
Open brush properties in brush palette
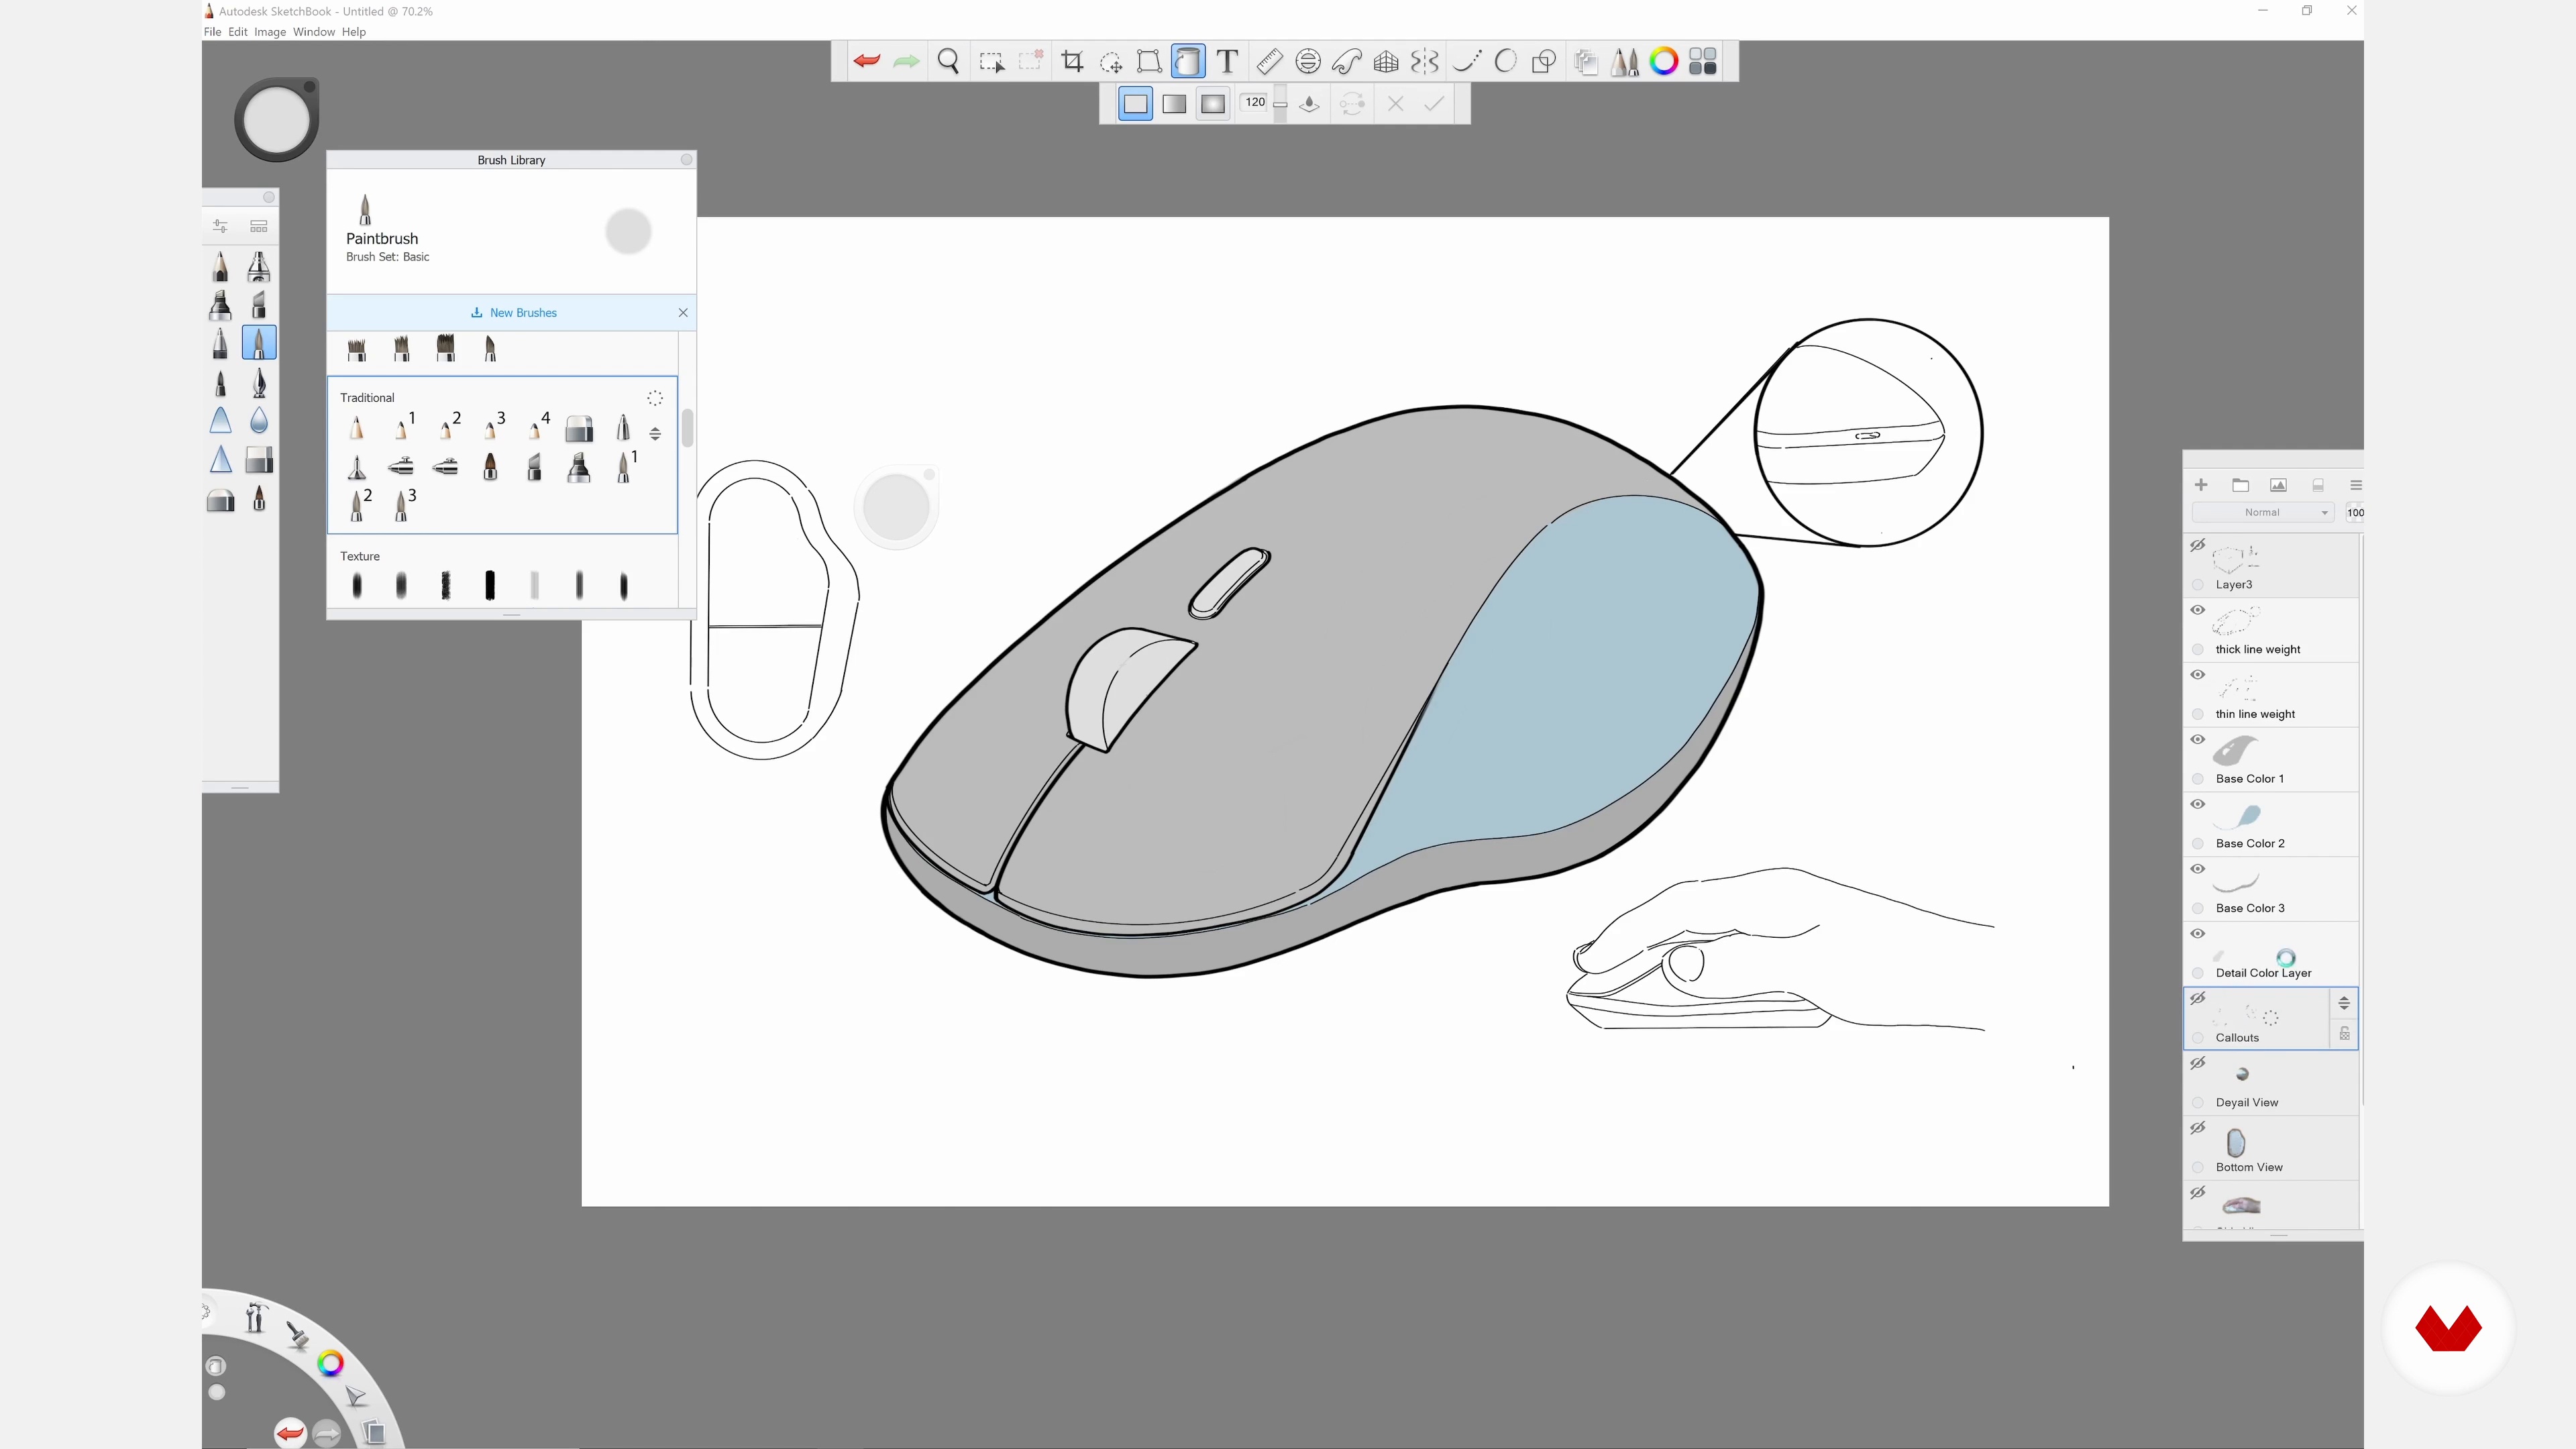[x=220, y=226]
